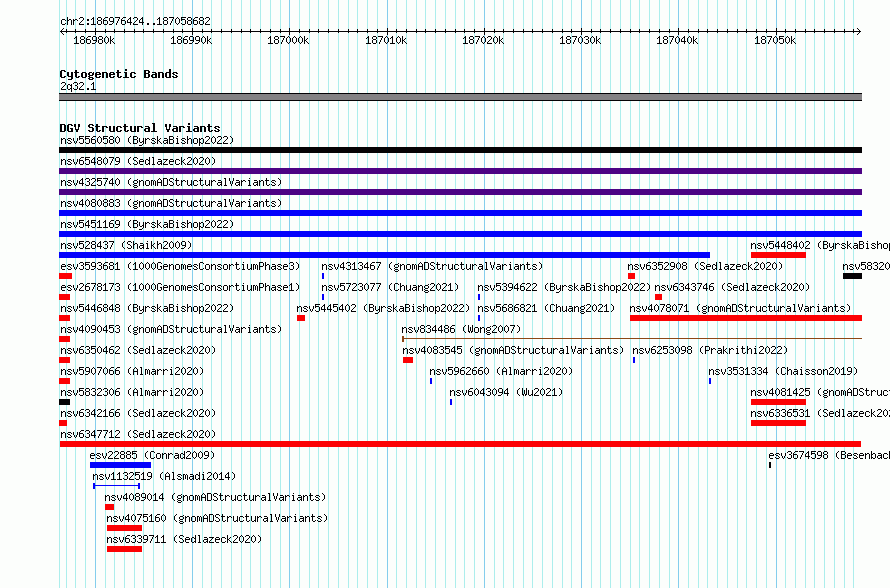Open nsv5686821 (Chuang2021) variant
This screenshot has width=890, height=588.
coord(546,308)
